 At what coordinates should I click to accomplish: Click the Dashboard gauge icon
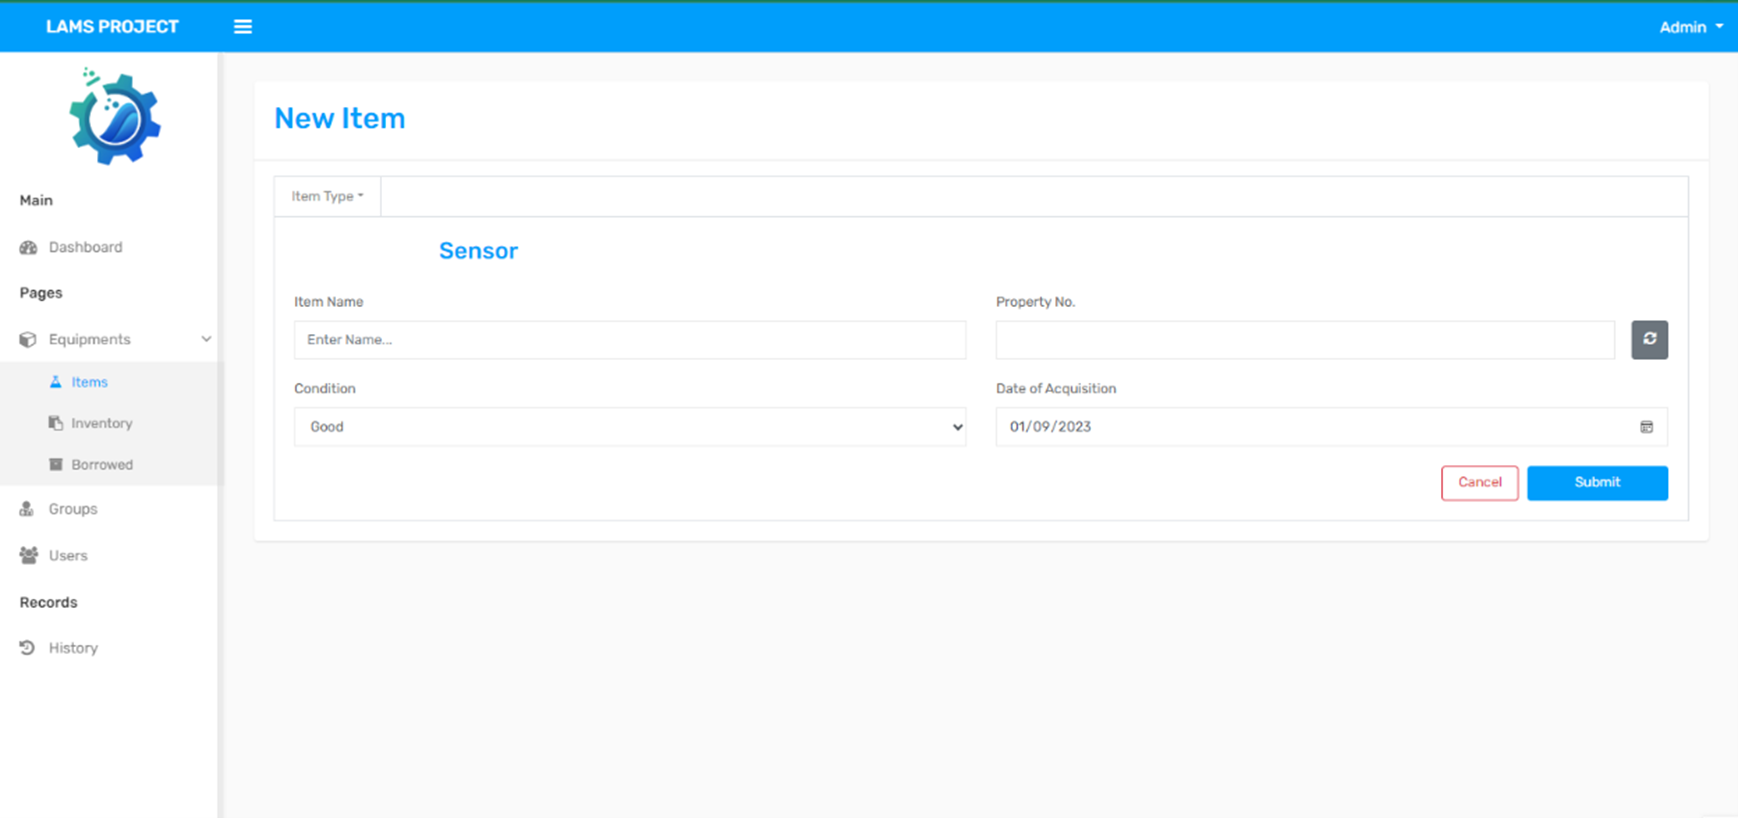click(28, 247)
